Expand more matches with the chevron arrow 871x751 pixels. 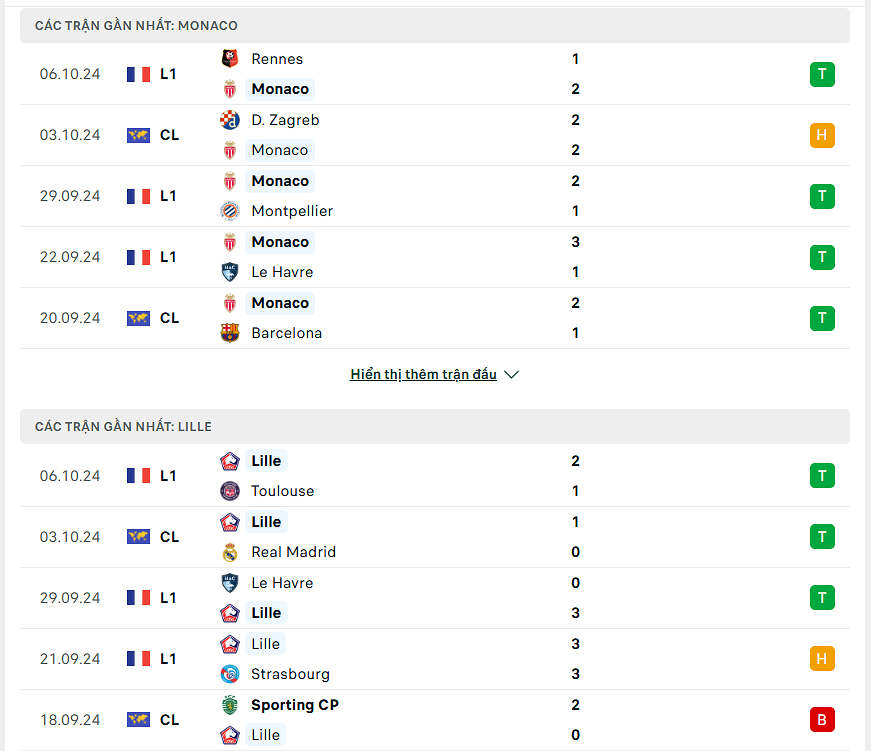[512, 375]
